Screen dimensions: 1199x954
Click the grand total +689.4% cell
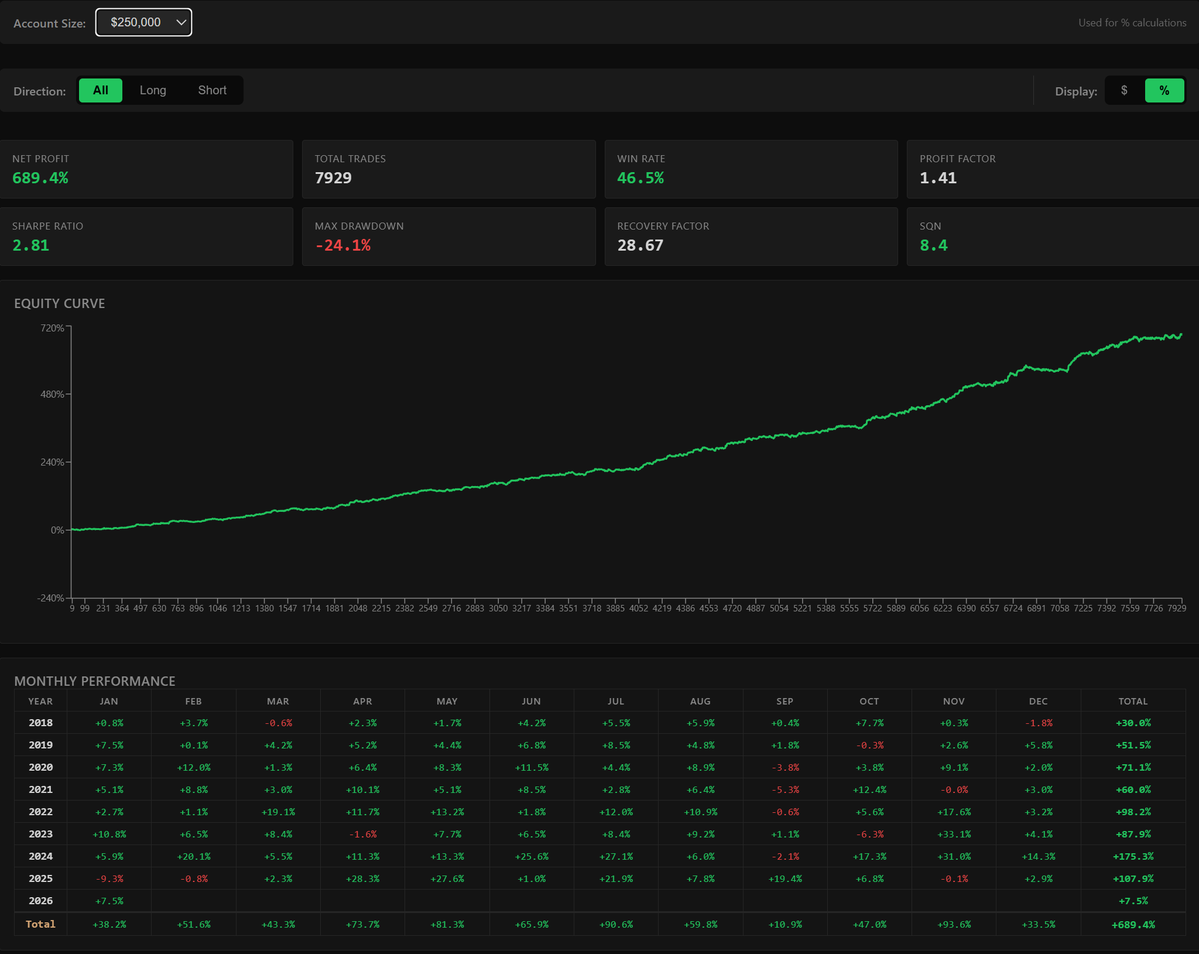[x=1132, y=924]
